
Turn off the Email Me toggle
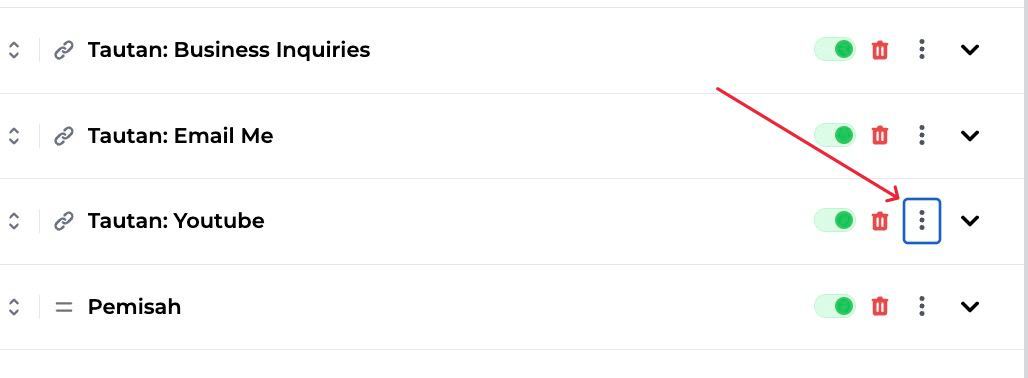(835, 135)
